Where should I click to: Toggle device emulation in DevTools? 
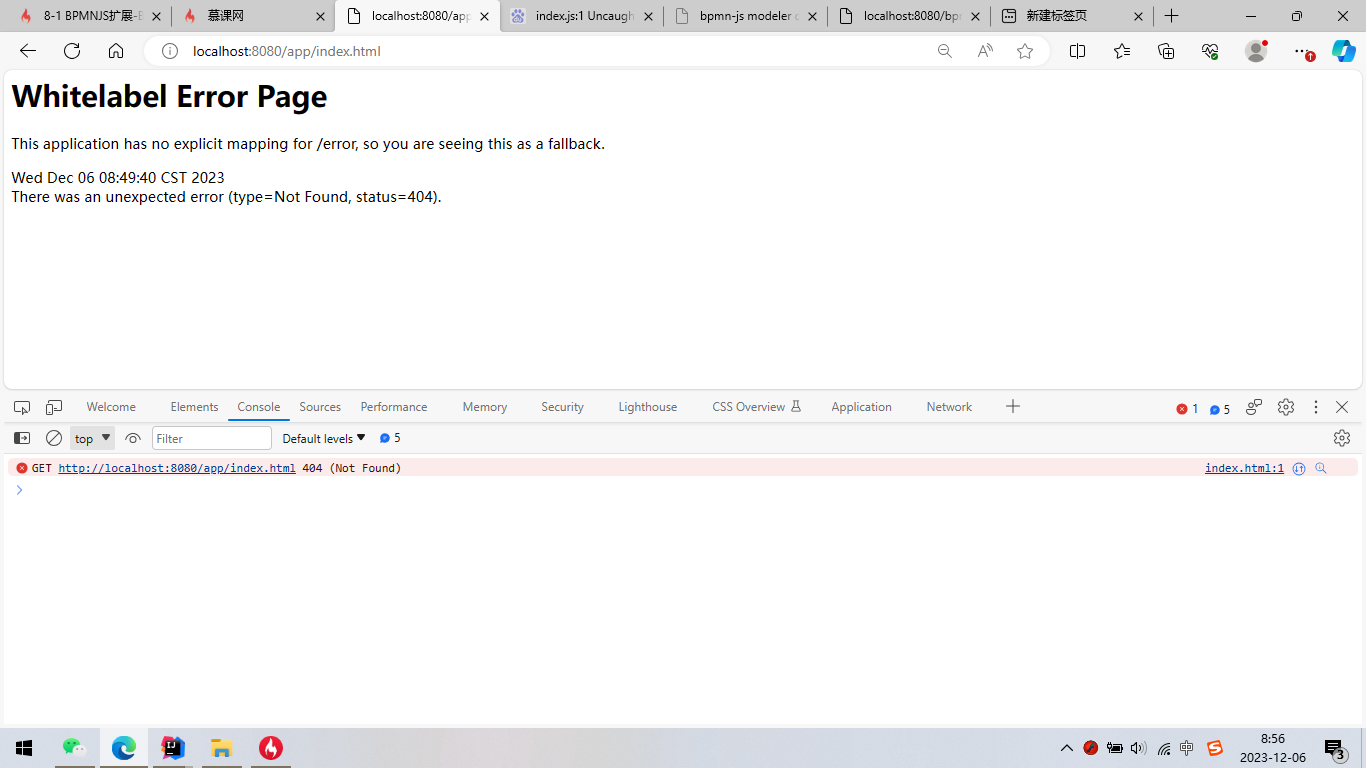click(x=54, y=407)
